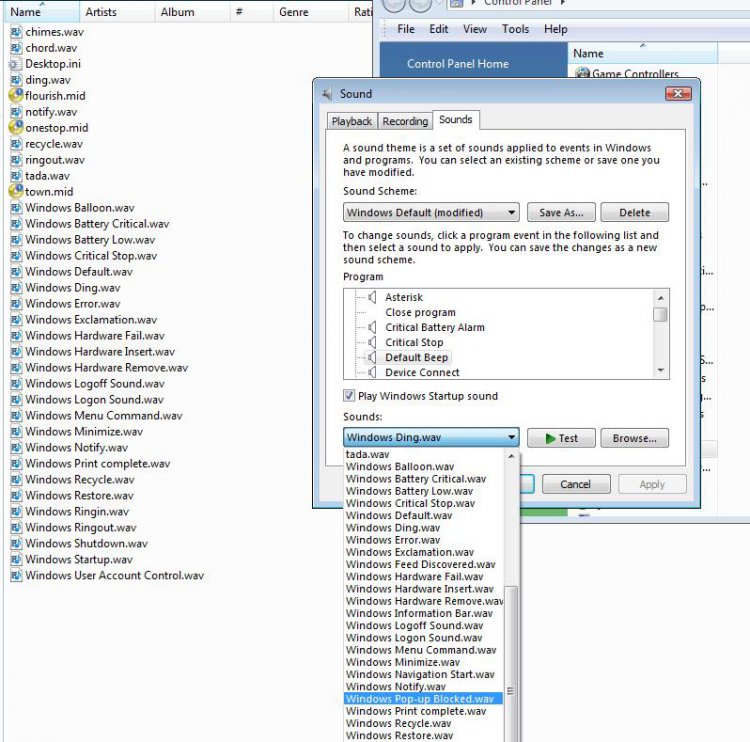
Task: Select Windows Startup.wav in the file list
Action: pos(79,559)
